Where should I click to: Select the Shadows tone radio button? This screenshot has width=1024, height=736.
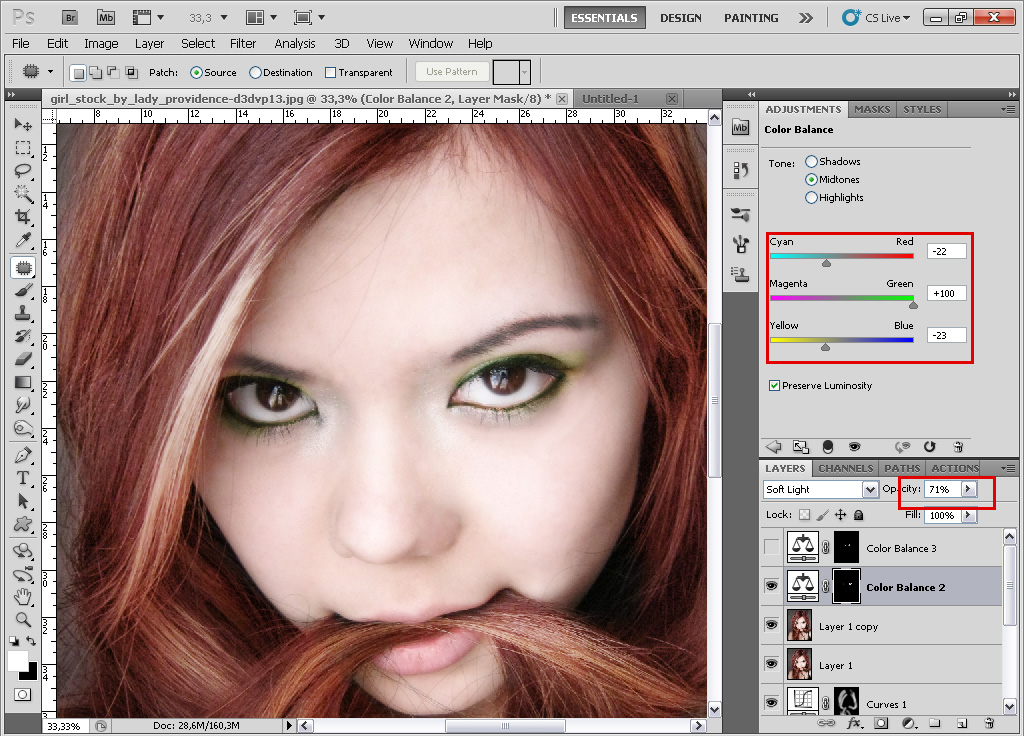pyautogui.click(x=811, y=162)
